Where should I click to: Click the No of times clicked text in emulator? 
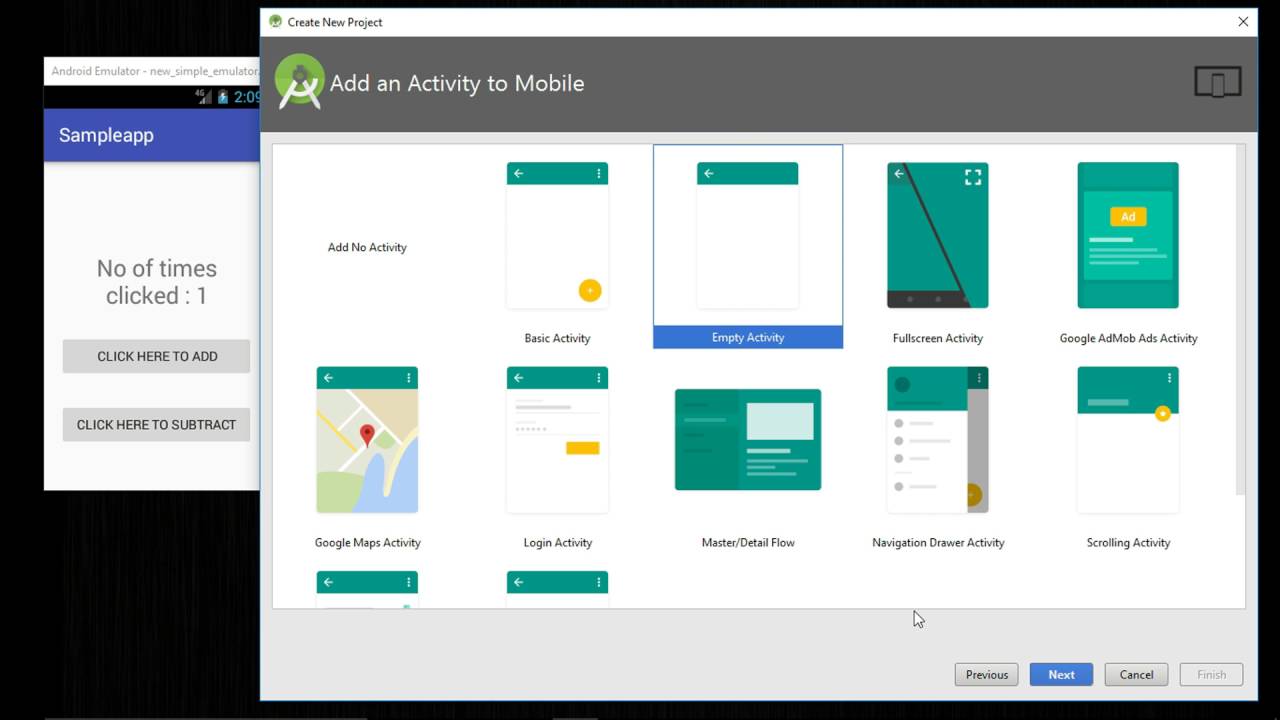[x=156, y=282]
